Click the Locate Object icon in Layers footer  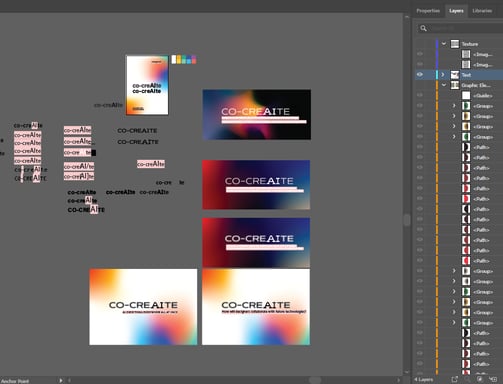[467, 379]
